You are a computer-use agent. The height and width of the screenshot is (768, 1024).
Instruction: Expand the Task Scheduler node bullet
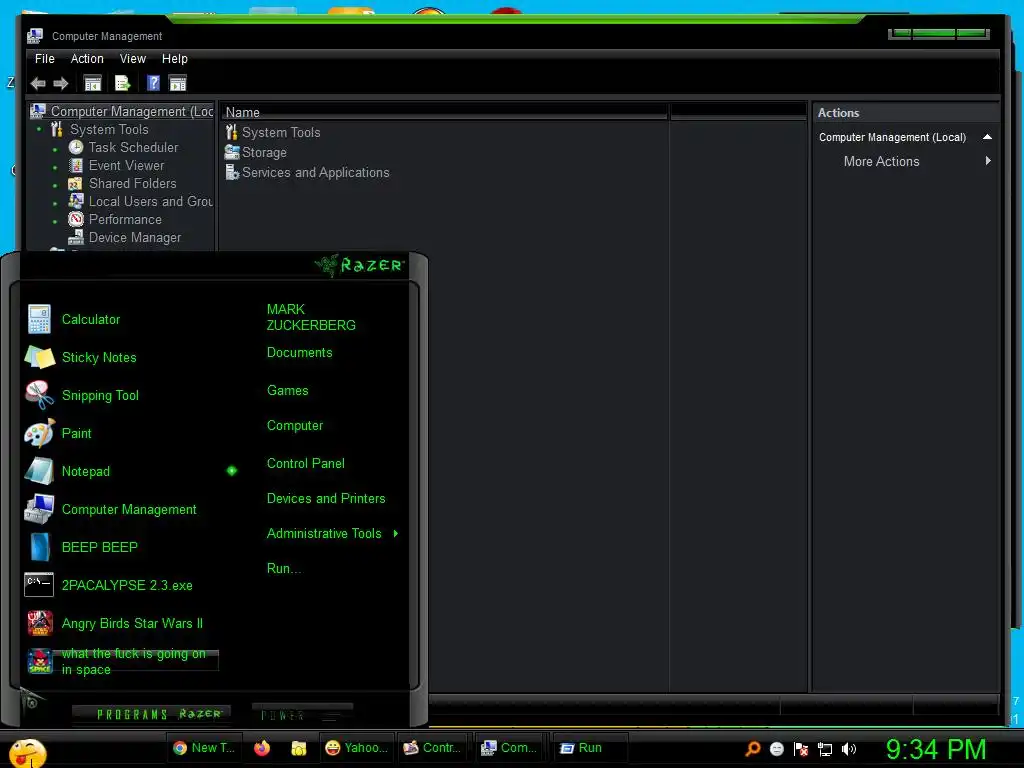point(55,150)
